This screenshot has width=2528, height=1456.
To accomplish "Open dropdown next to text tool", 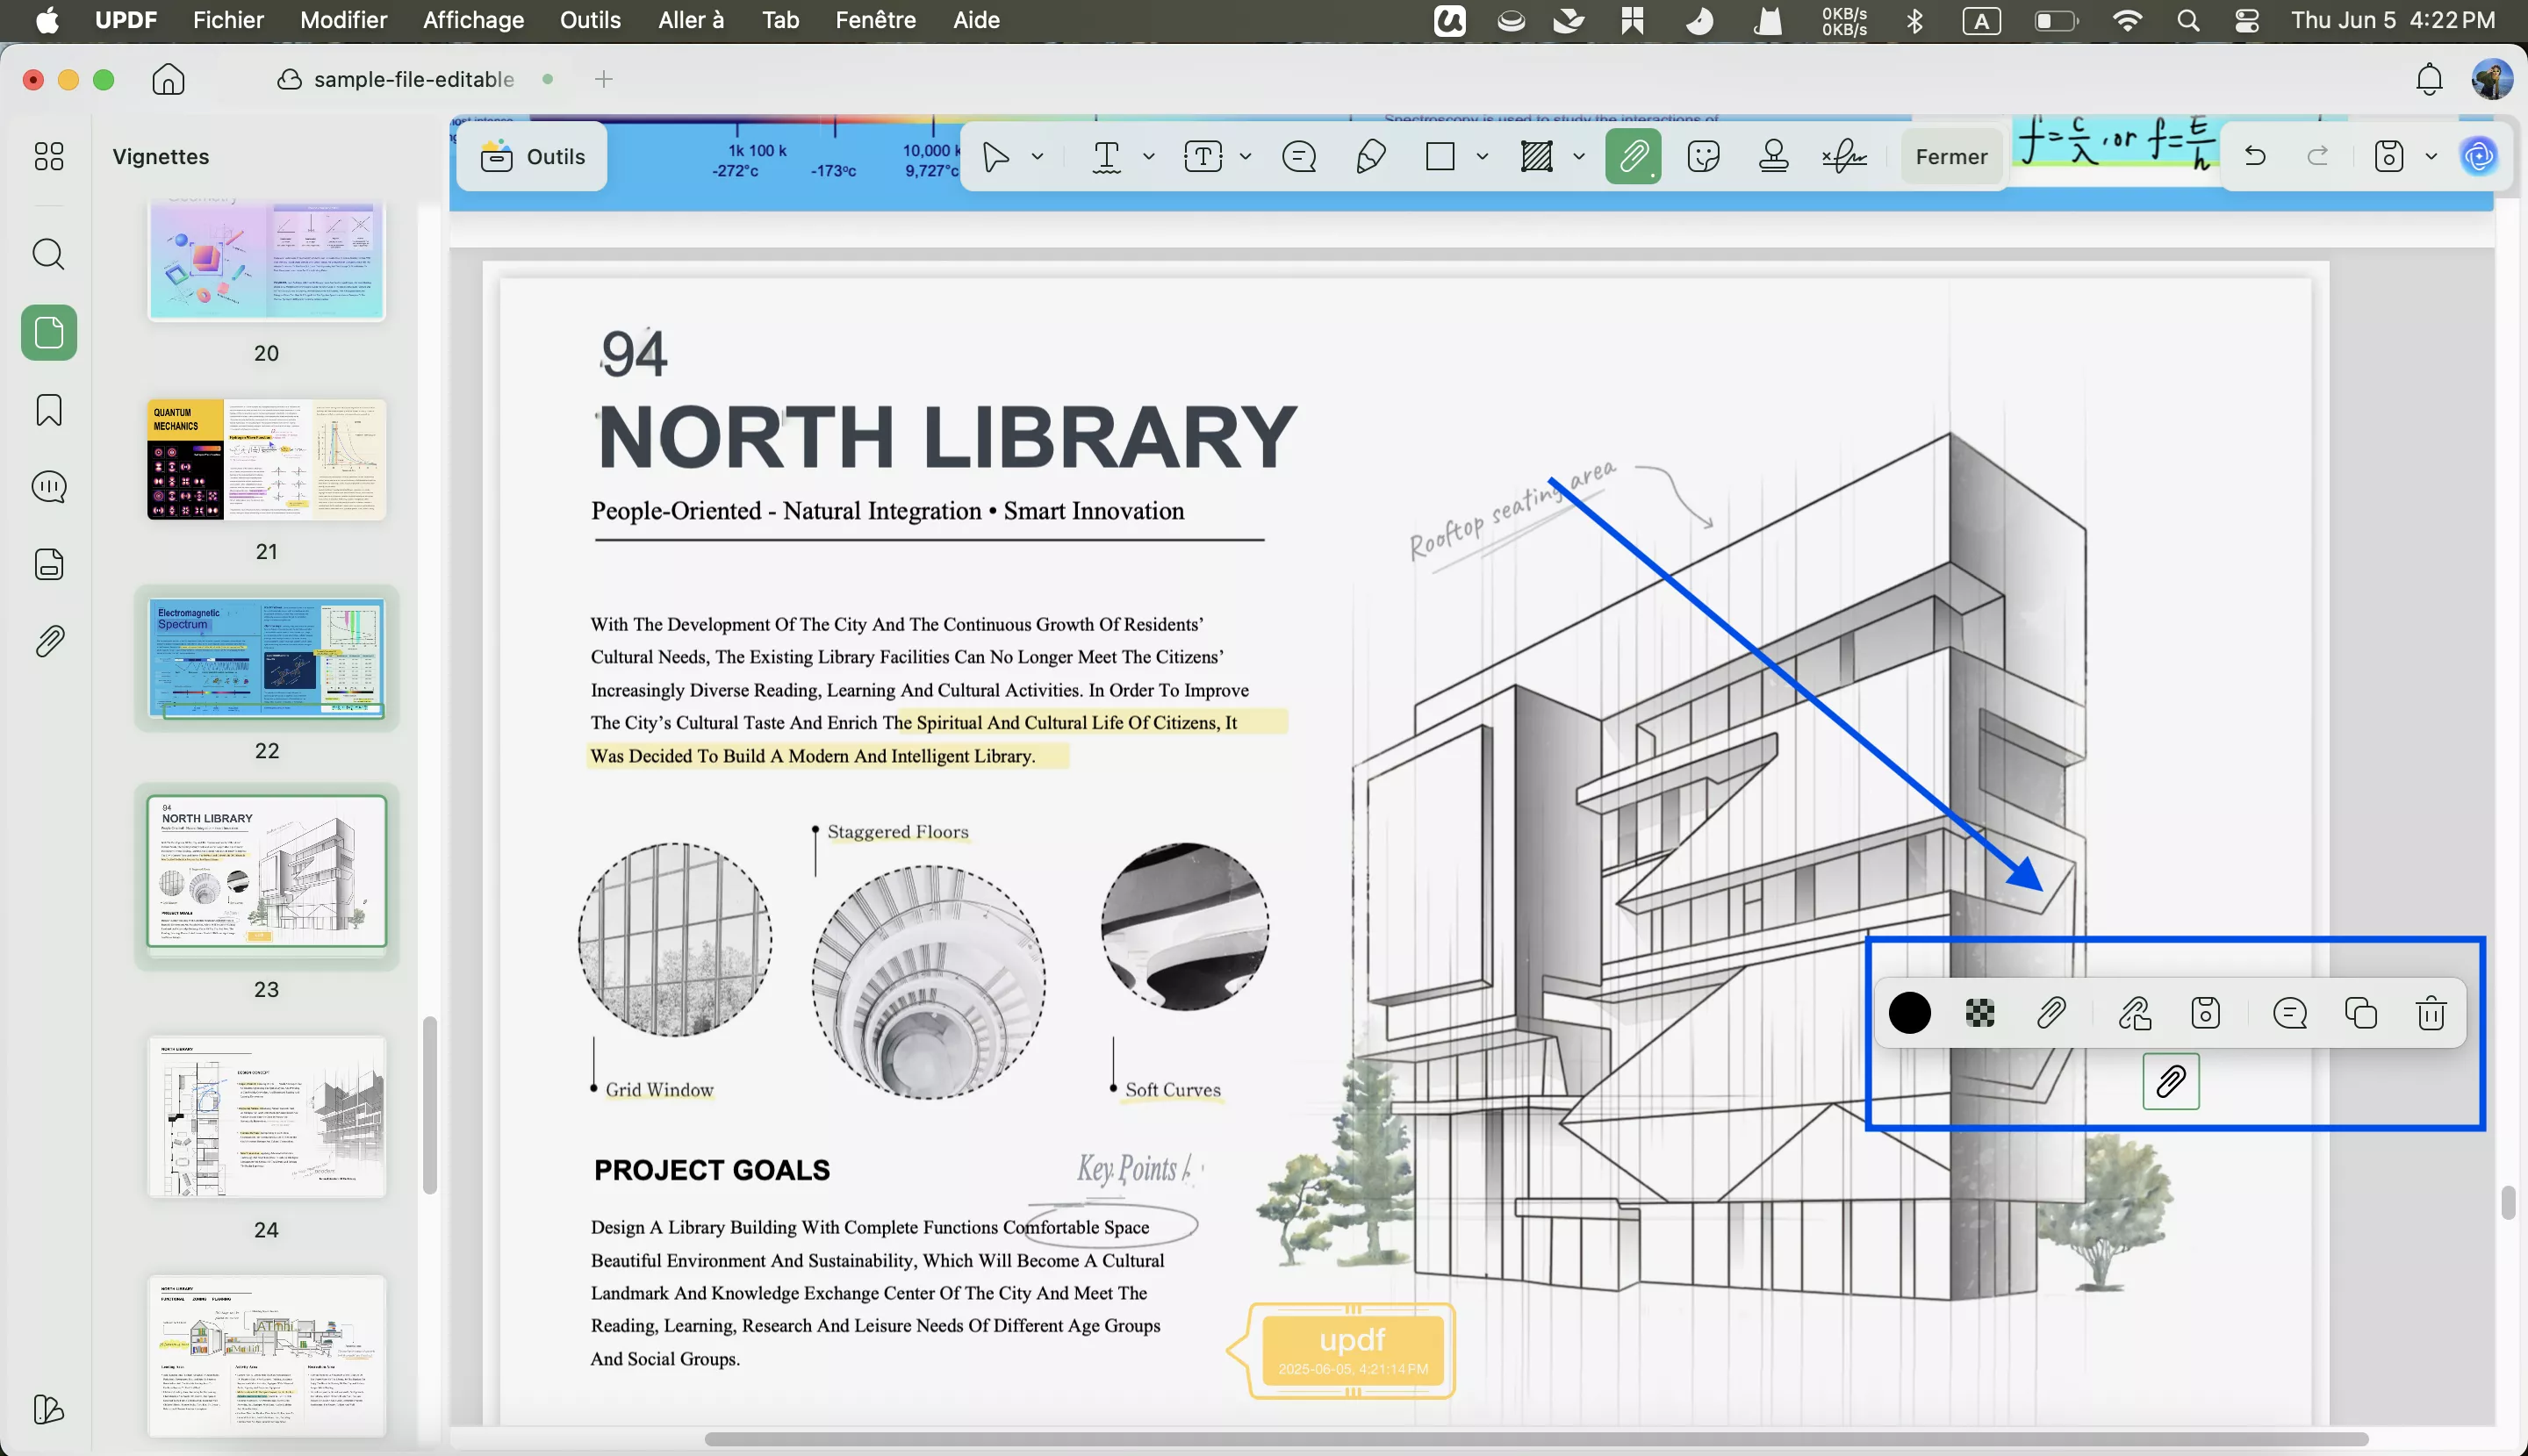I will tap(1149, 157).
